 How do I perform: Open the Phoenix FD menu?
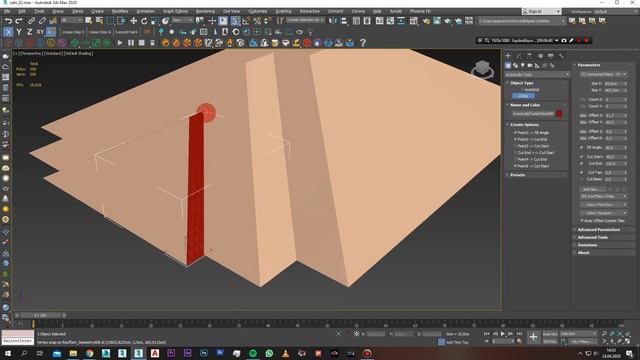point(420,11)
